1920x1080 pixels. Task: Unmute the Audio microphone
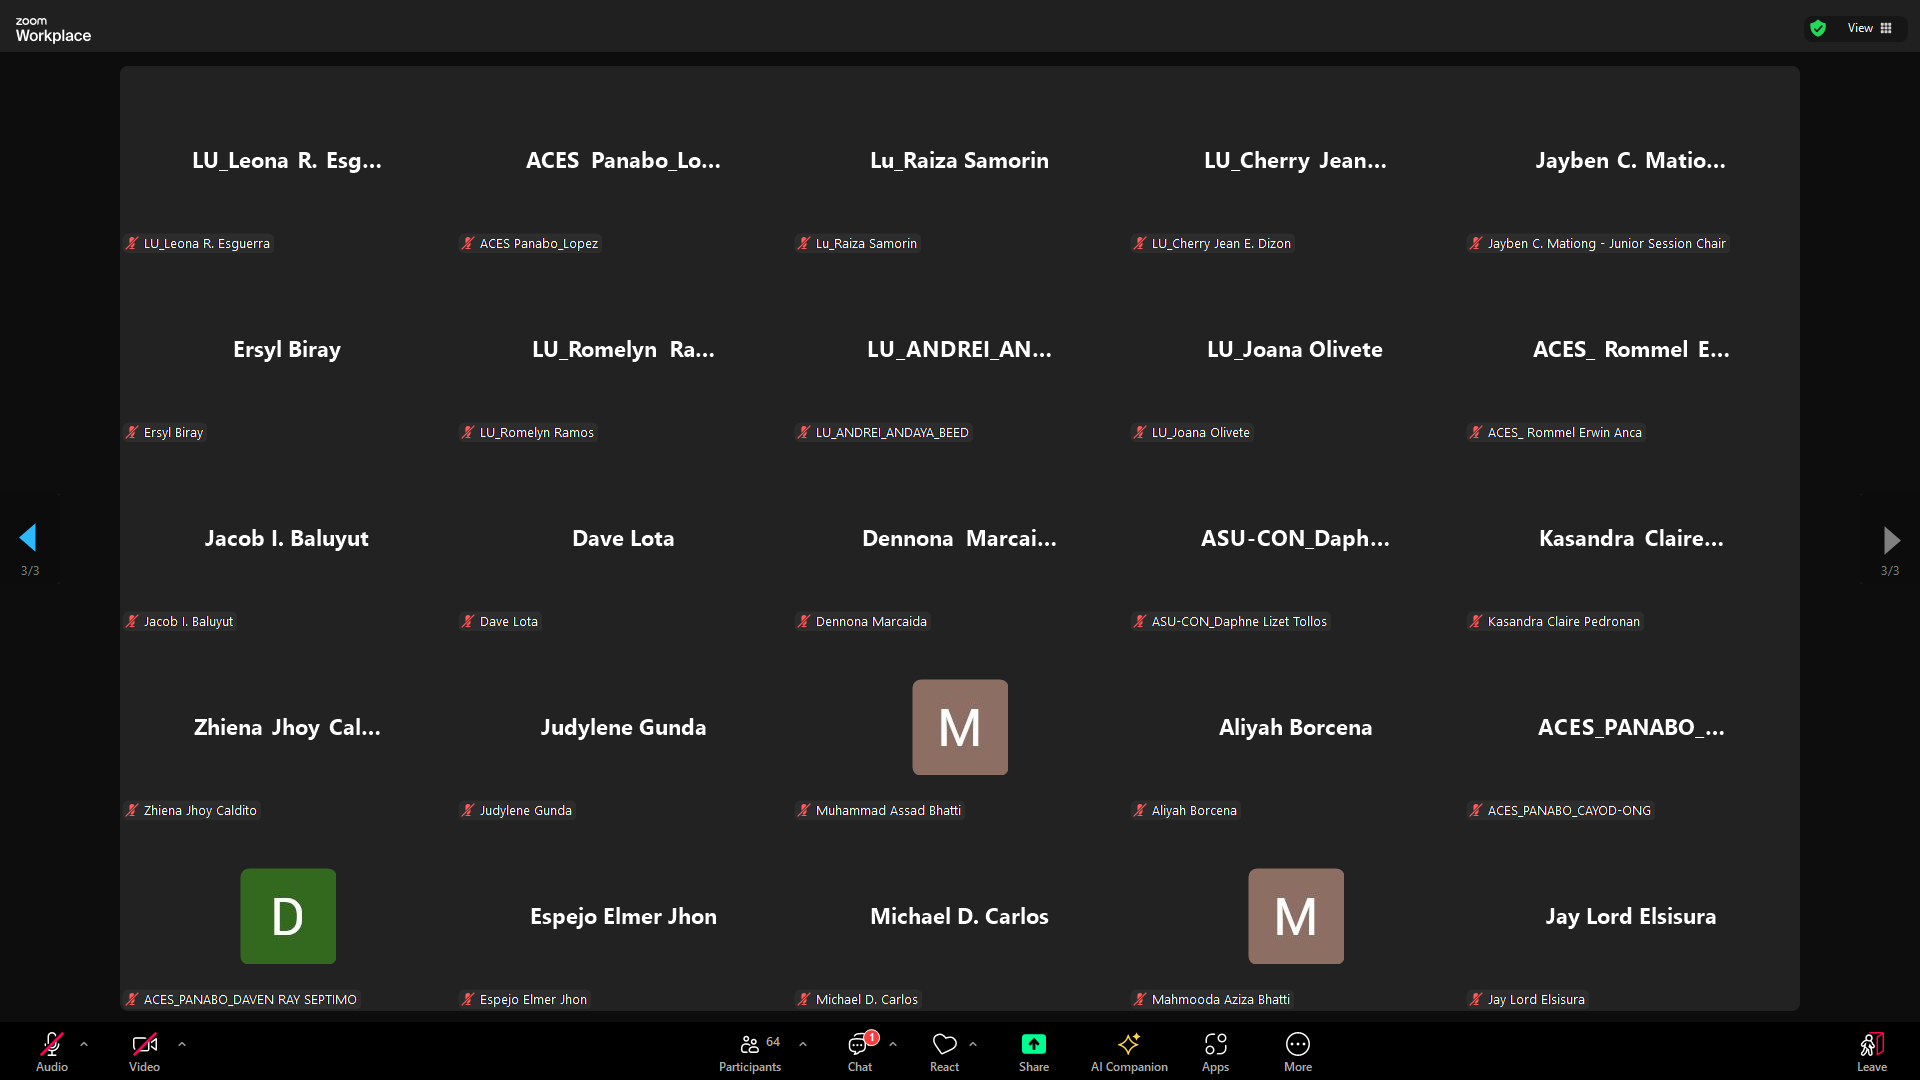point(52,1050)
